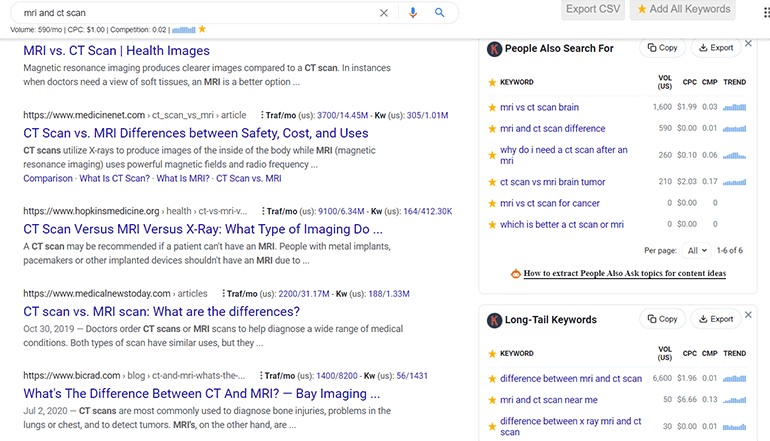Open medicinenet result options menu
The height and width of the screenshot is (441, 770).
[263, 116]
